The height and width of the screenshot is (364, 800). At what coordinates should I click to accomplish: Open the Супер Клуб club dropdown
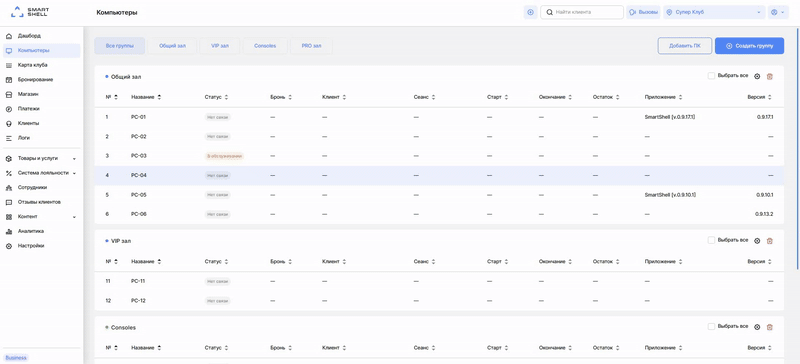[x=714, y=12]
